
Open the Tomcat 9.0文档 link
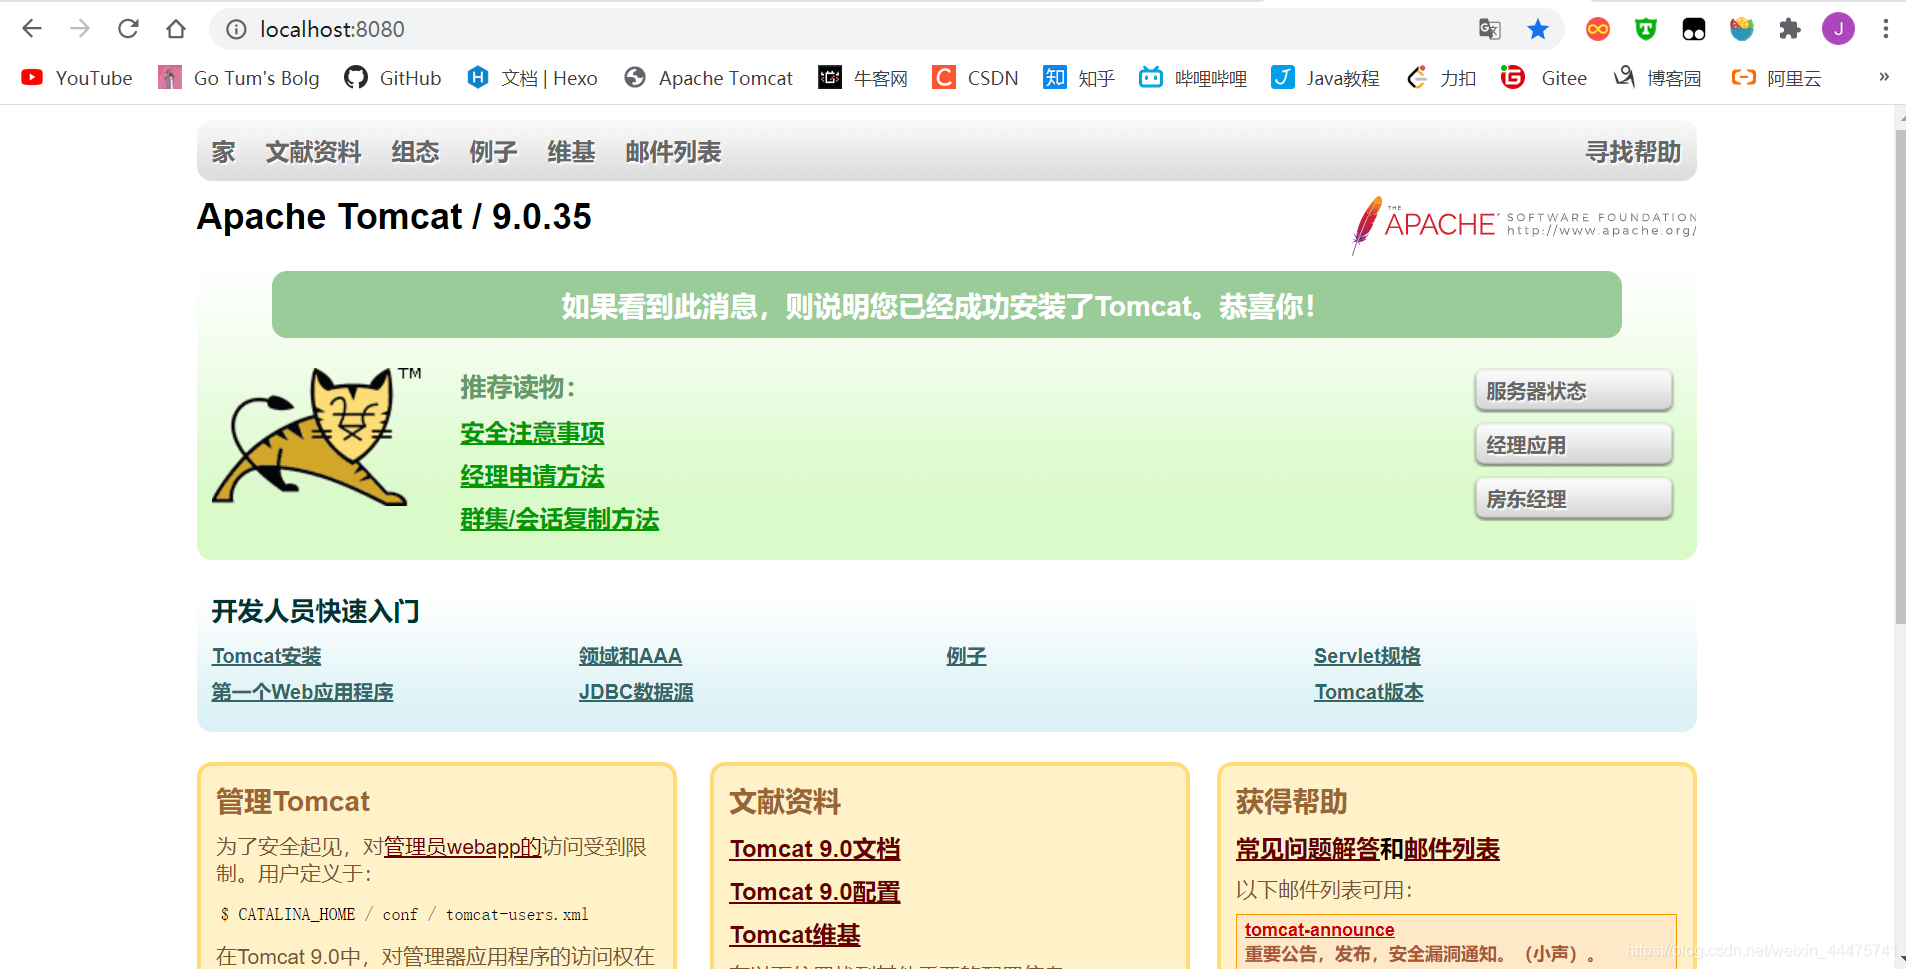815,849
